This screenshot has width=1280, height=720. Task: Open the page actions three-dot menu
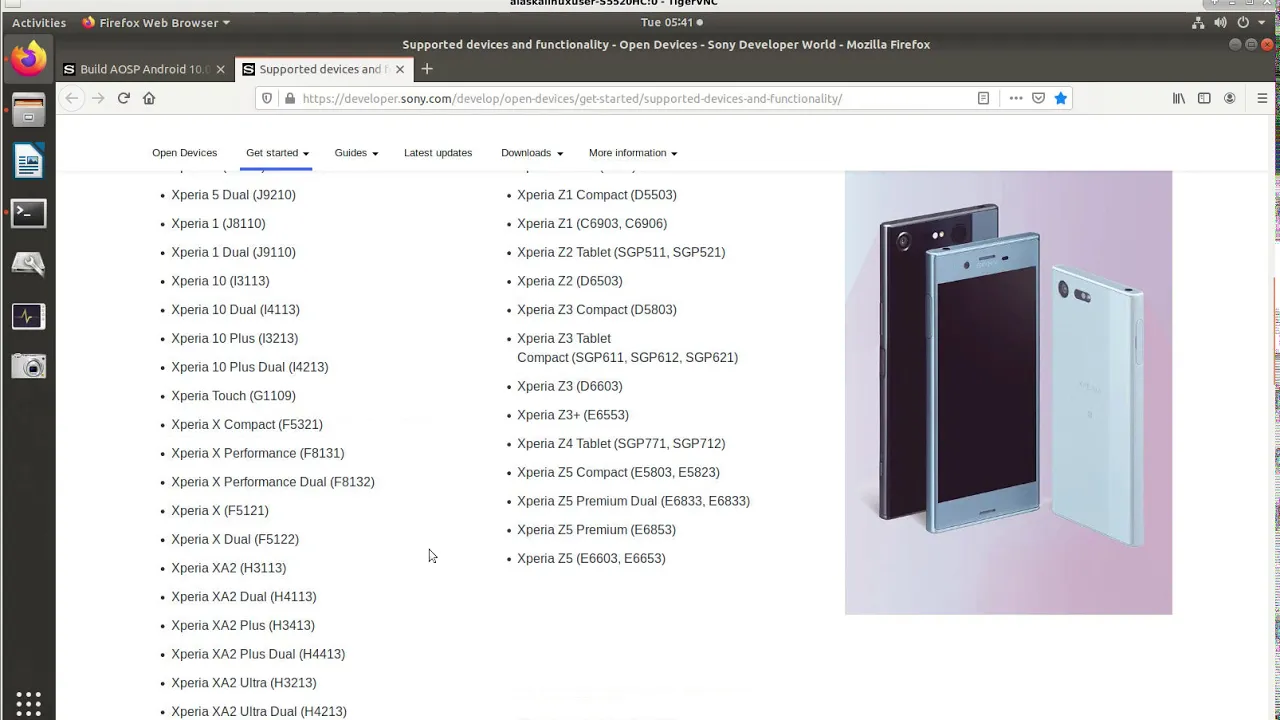coord(1016,98)
